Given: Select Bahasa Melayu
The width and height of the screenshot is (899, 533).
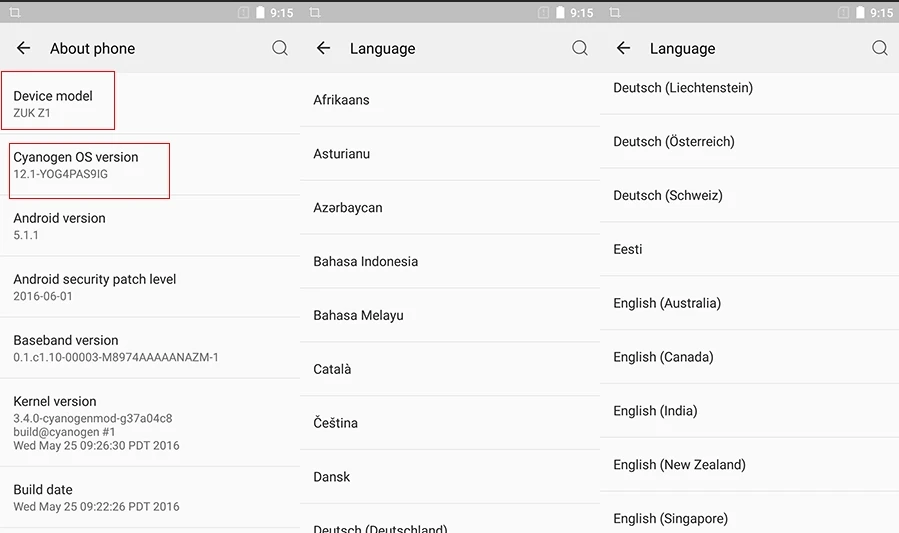Looking at the screenshot, I should [x=450, y=315].
